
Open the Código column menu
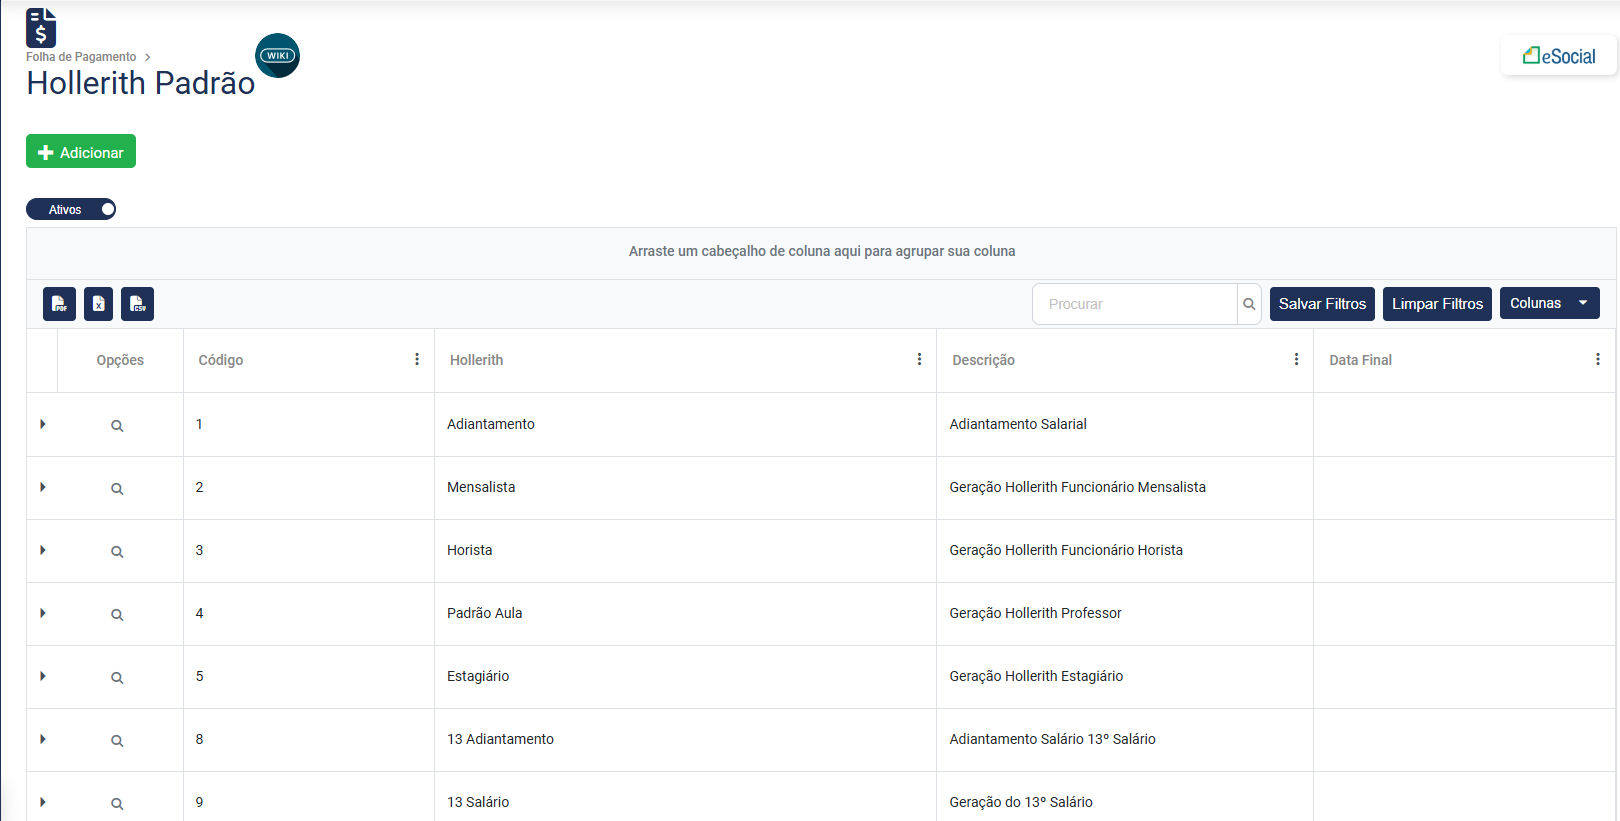417,359
